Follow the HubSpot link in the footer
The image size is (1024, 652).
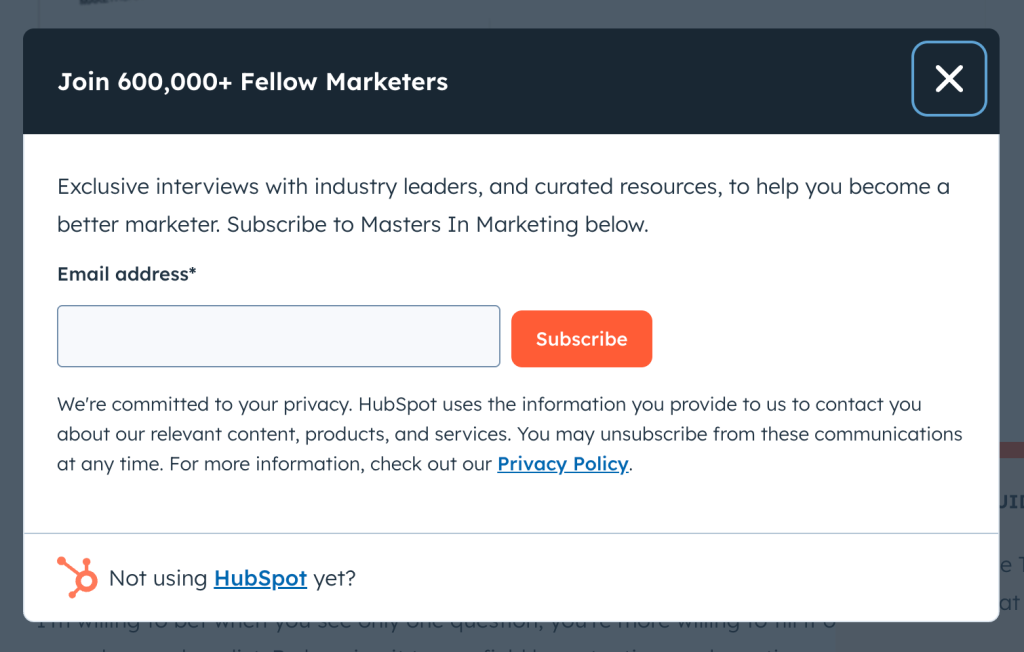[x=260, y=578]
